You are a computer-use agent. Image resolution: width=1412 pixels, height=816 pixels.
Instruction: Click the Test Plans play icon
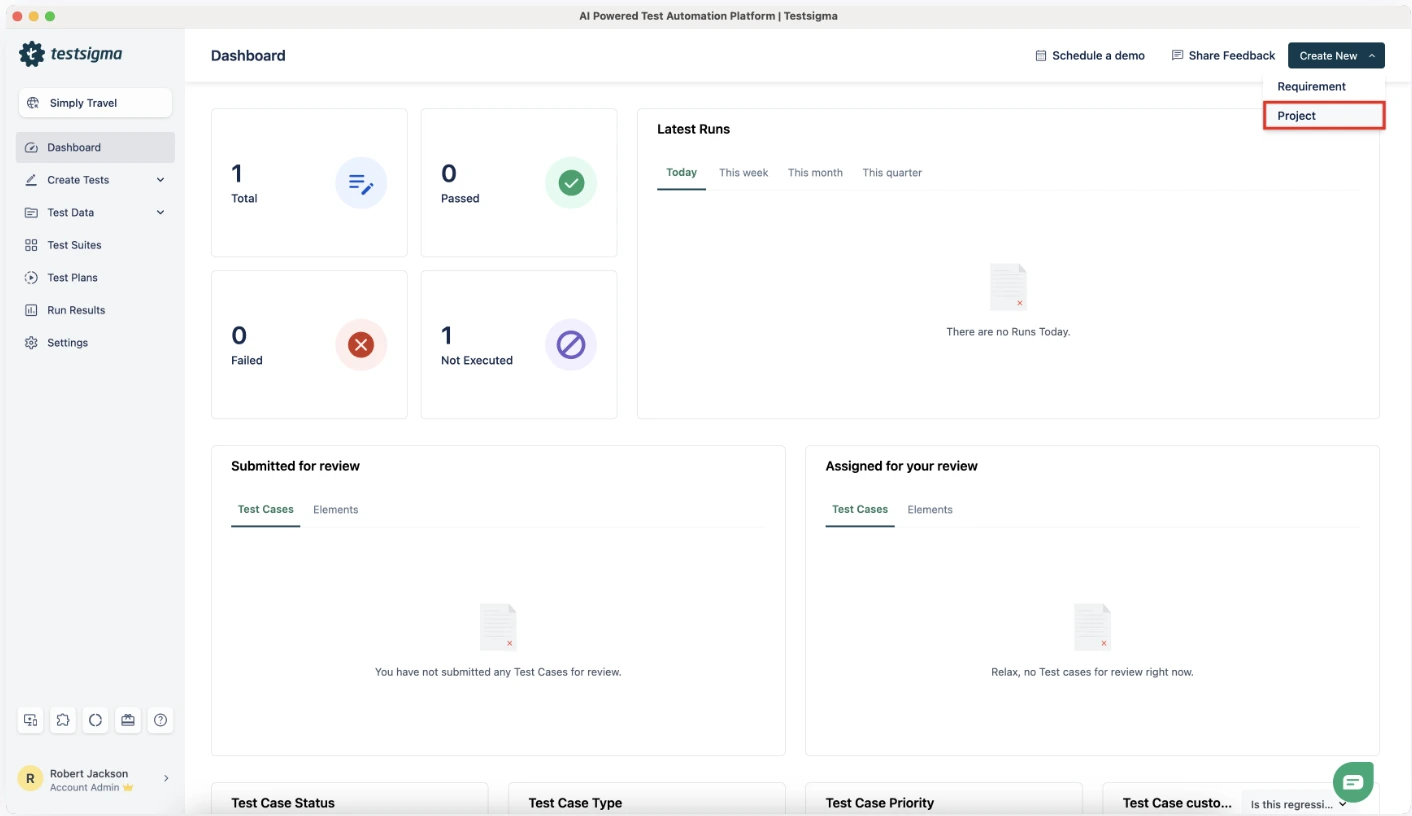(31, 277)
